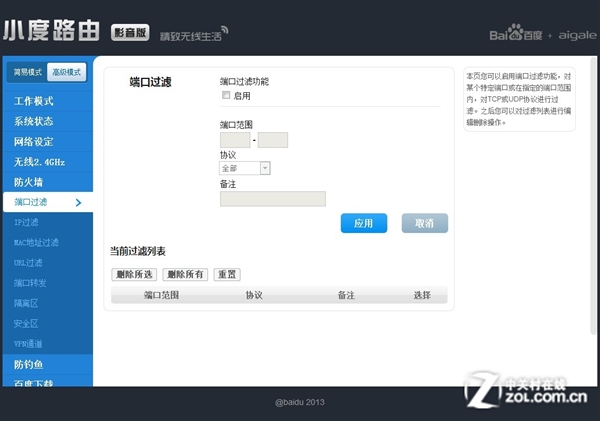
Task: Open the 协议 protocol dropdown
Action: 245,168
